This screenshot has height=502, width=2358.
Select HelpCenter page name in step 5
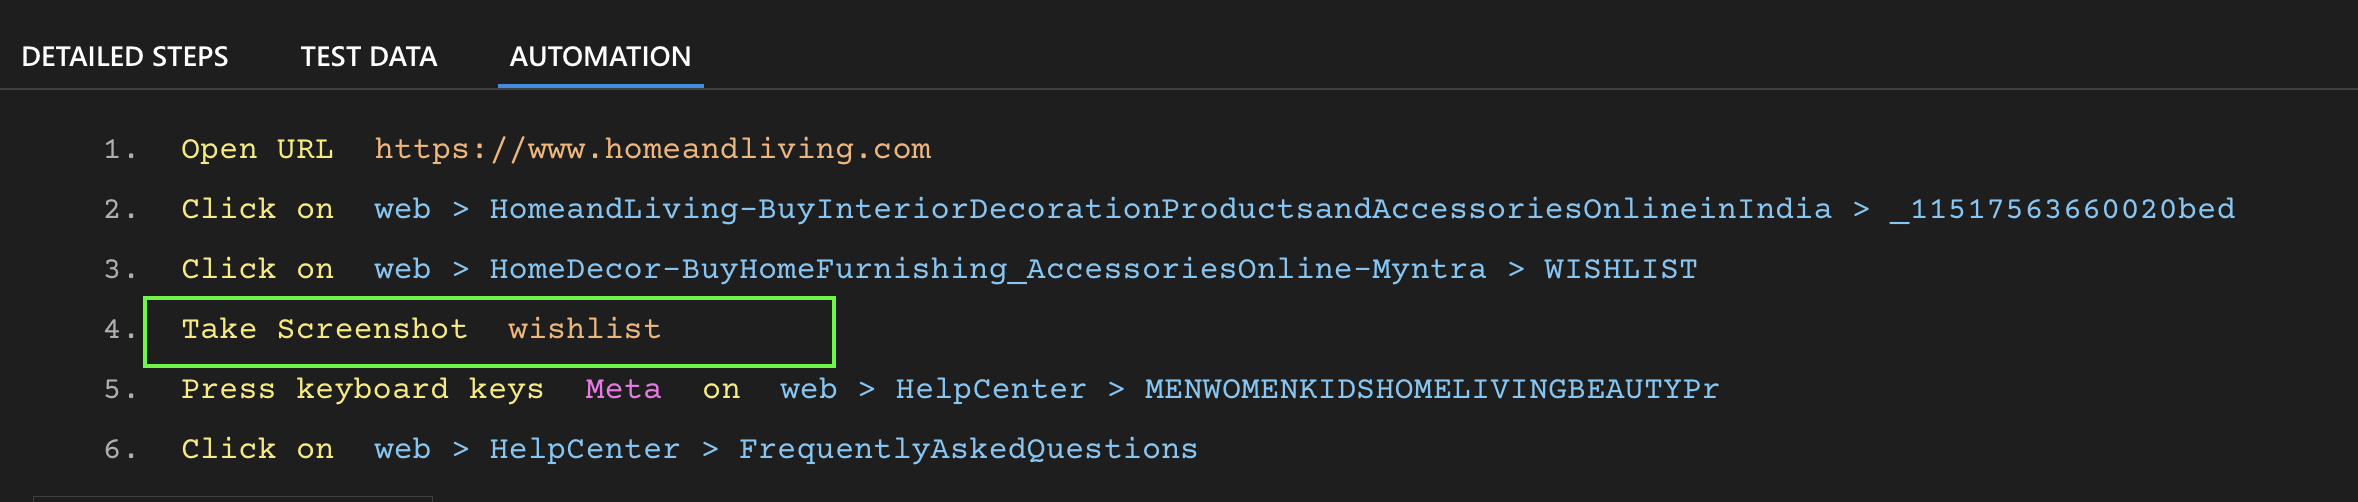[990, 389]
